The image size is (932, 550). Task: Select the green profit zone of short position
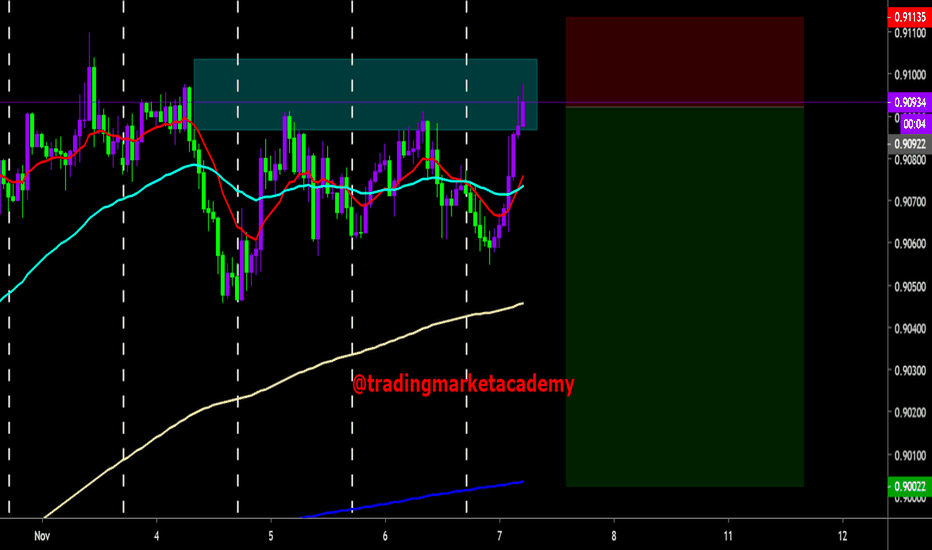point(685,297)
